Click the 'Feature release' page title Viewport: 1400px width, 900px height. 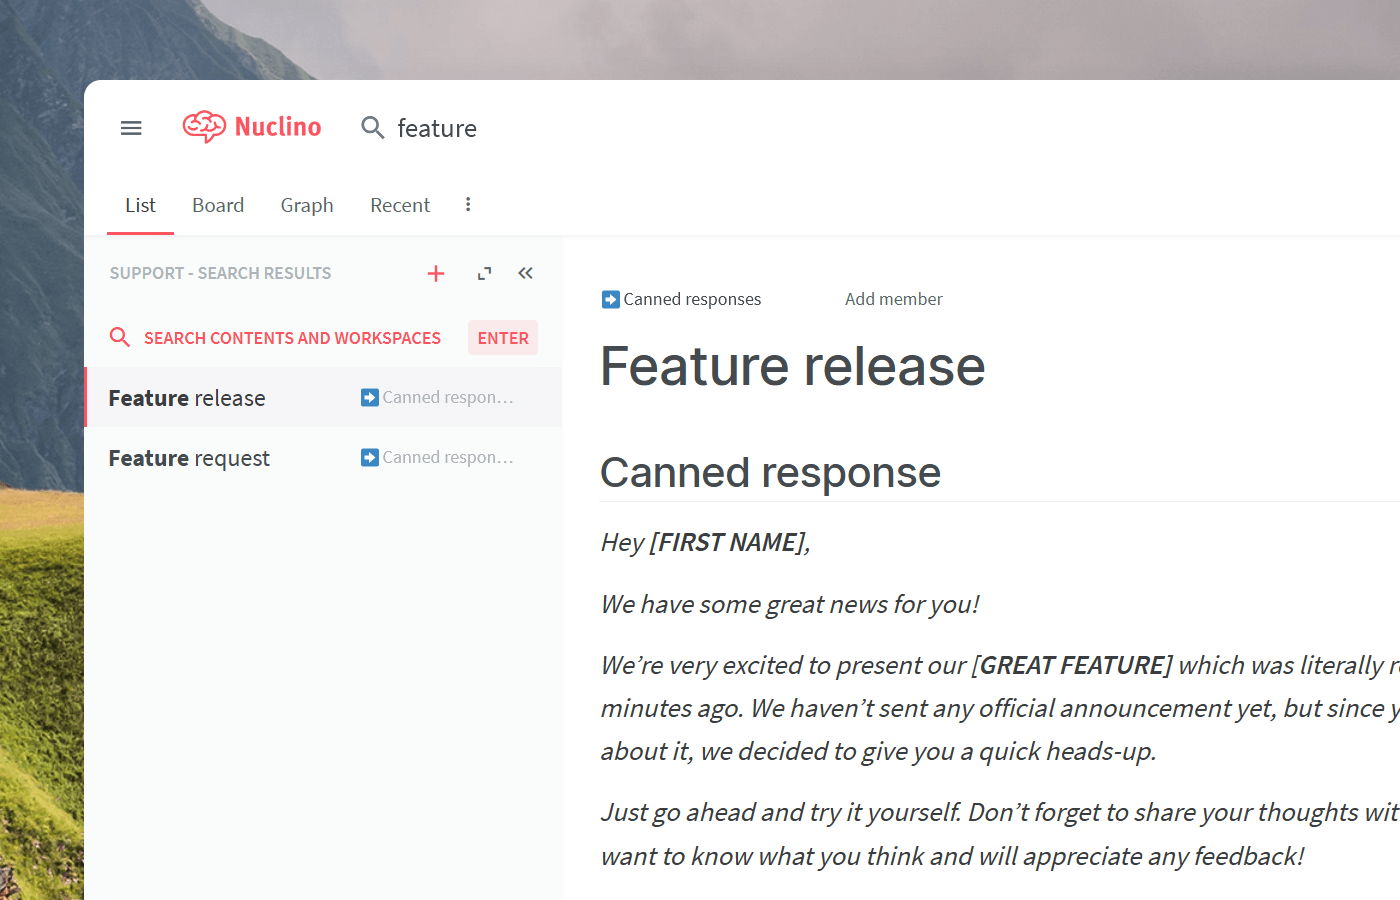pos(793,366)
